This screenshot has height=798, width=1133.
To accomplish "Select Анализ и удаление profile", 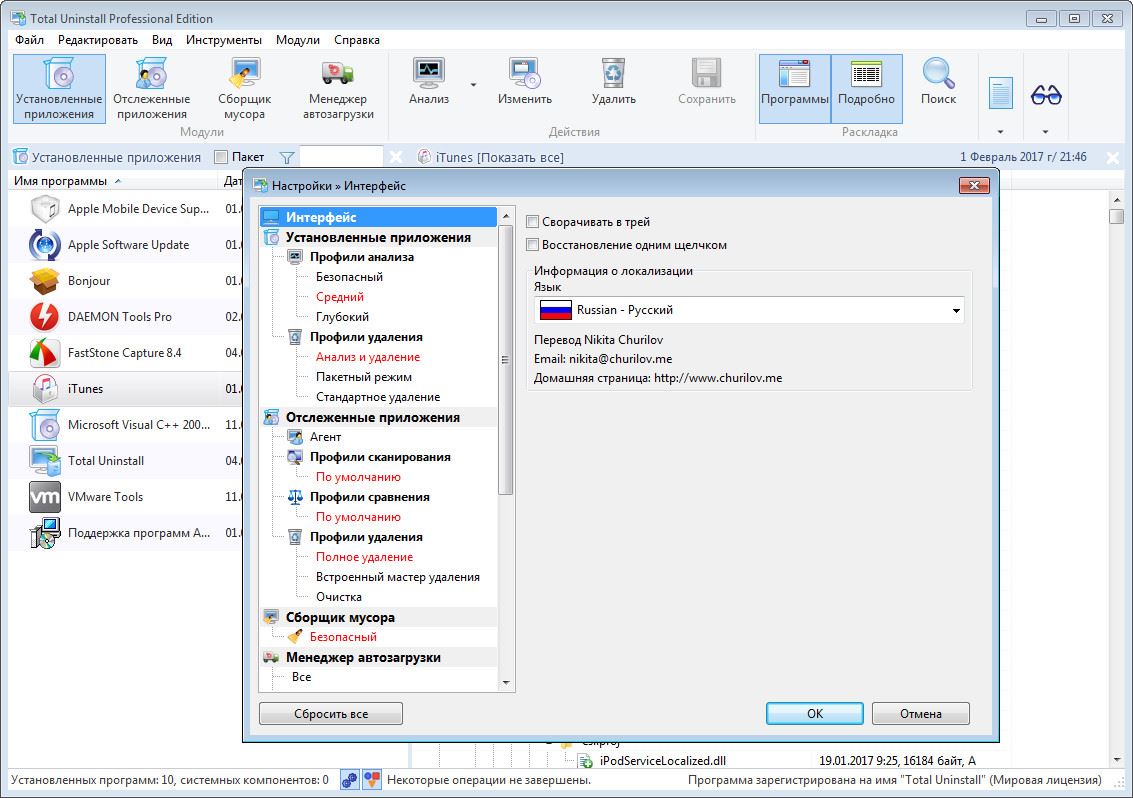I will (x=368, y=357).
